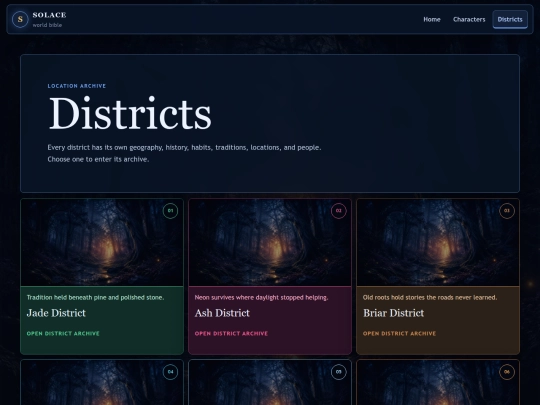The width and height of the screenshot is (540, 405).
Task: Open district archive for Briar District
Action: pos(399,333)
